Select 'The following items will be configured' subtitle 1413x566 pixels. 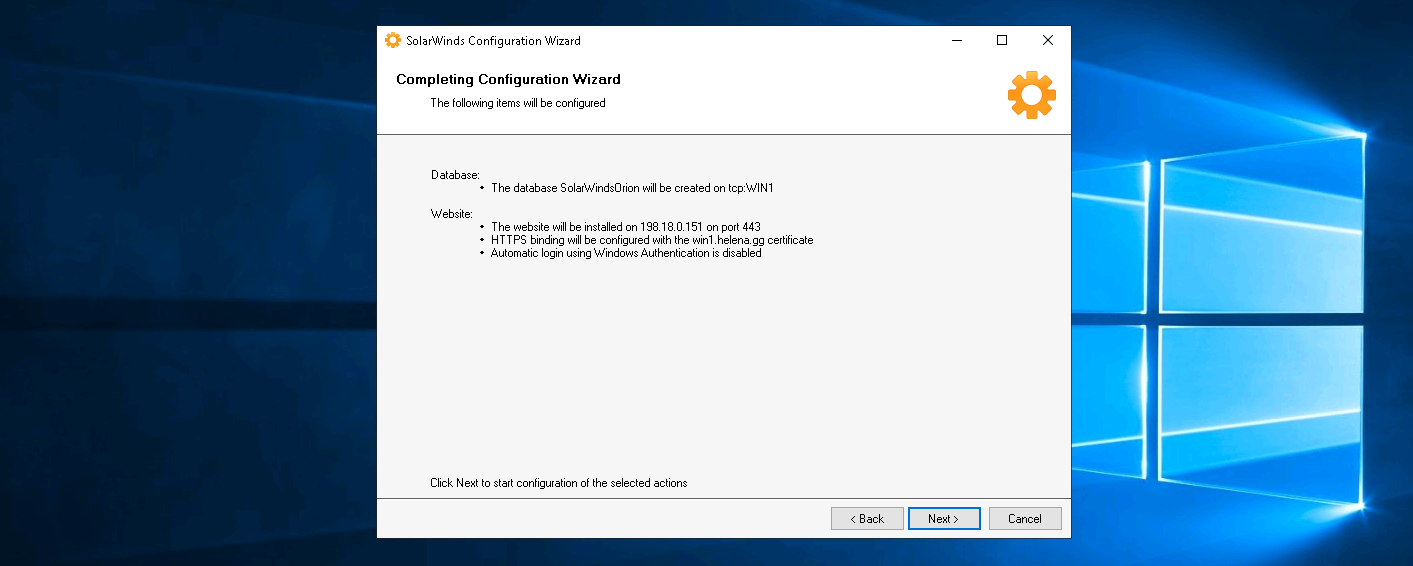(518, 103)
